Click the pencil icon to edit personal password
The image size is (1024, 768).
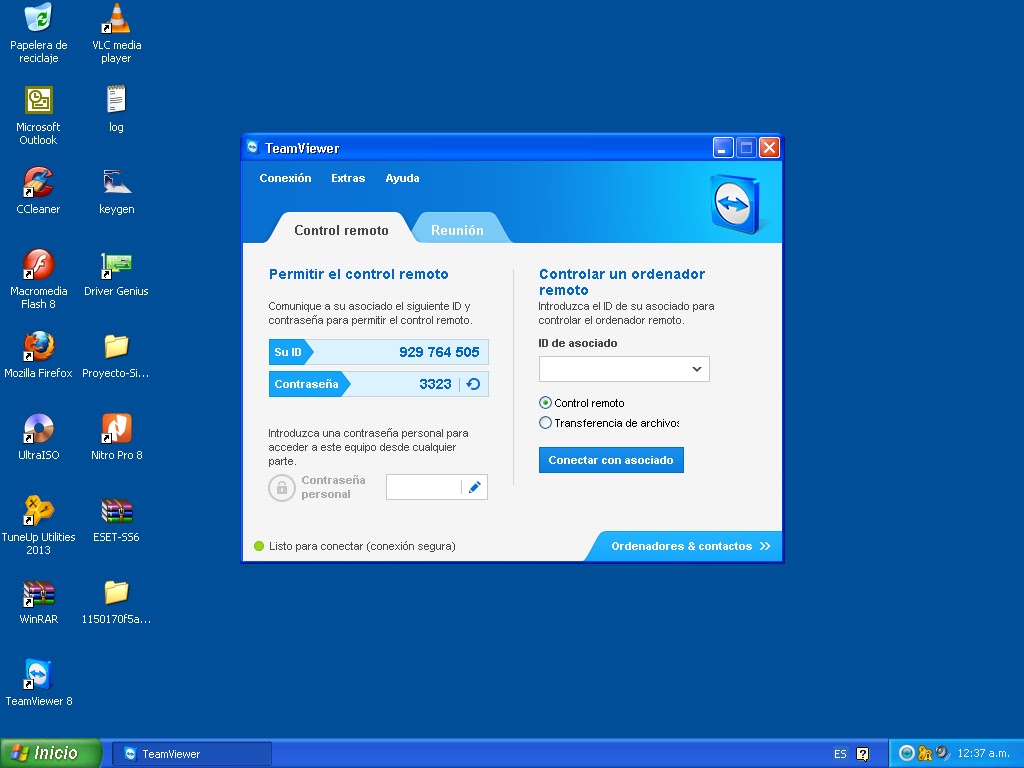tap(475, 487)
